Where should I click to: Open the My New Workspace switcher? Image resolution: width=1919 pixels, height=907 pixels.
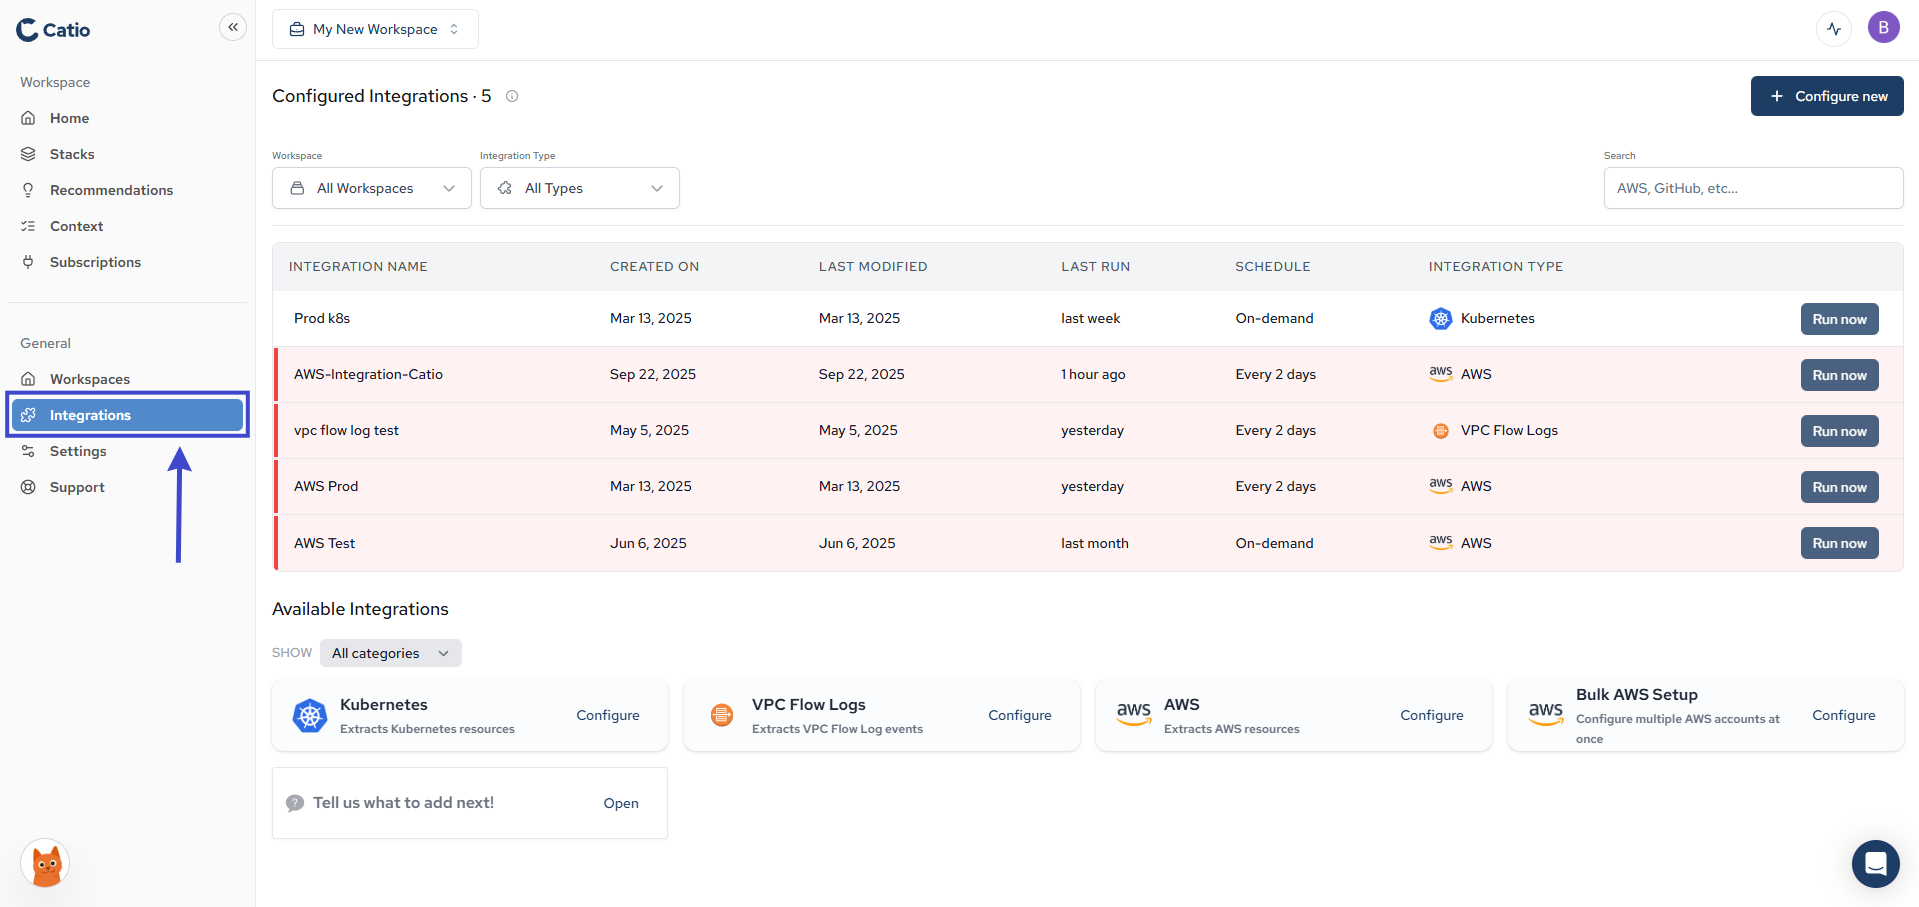[375, 29]
